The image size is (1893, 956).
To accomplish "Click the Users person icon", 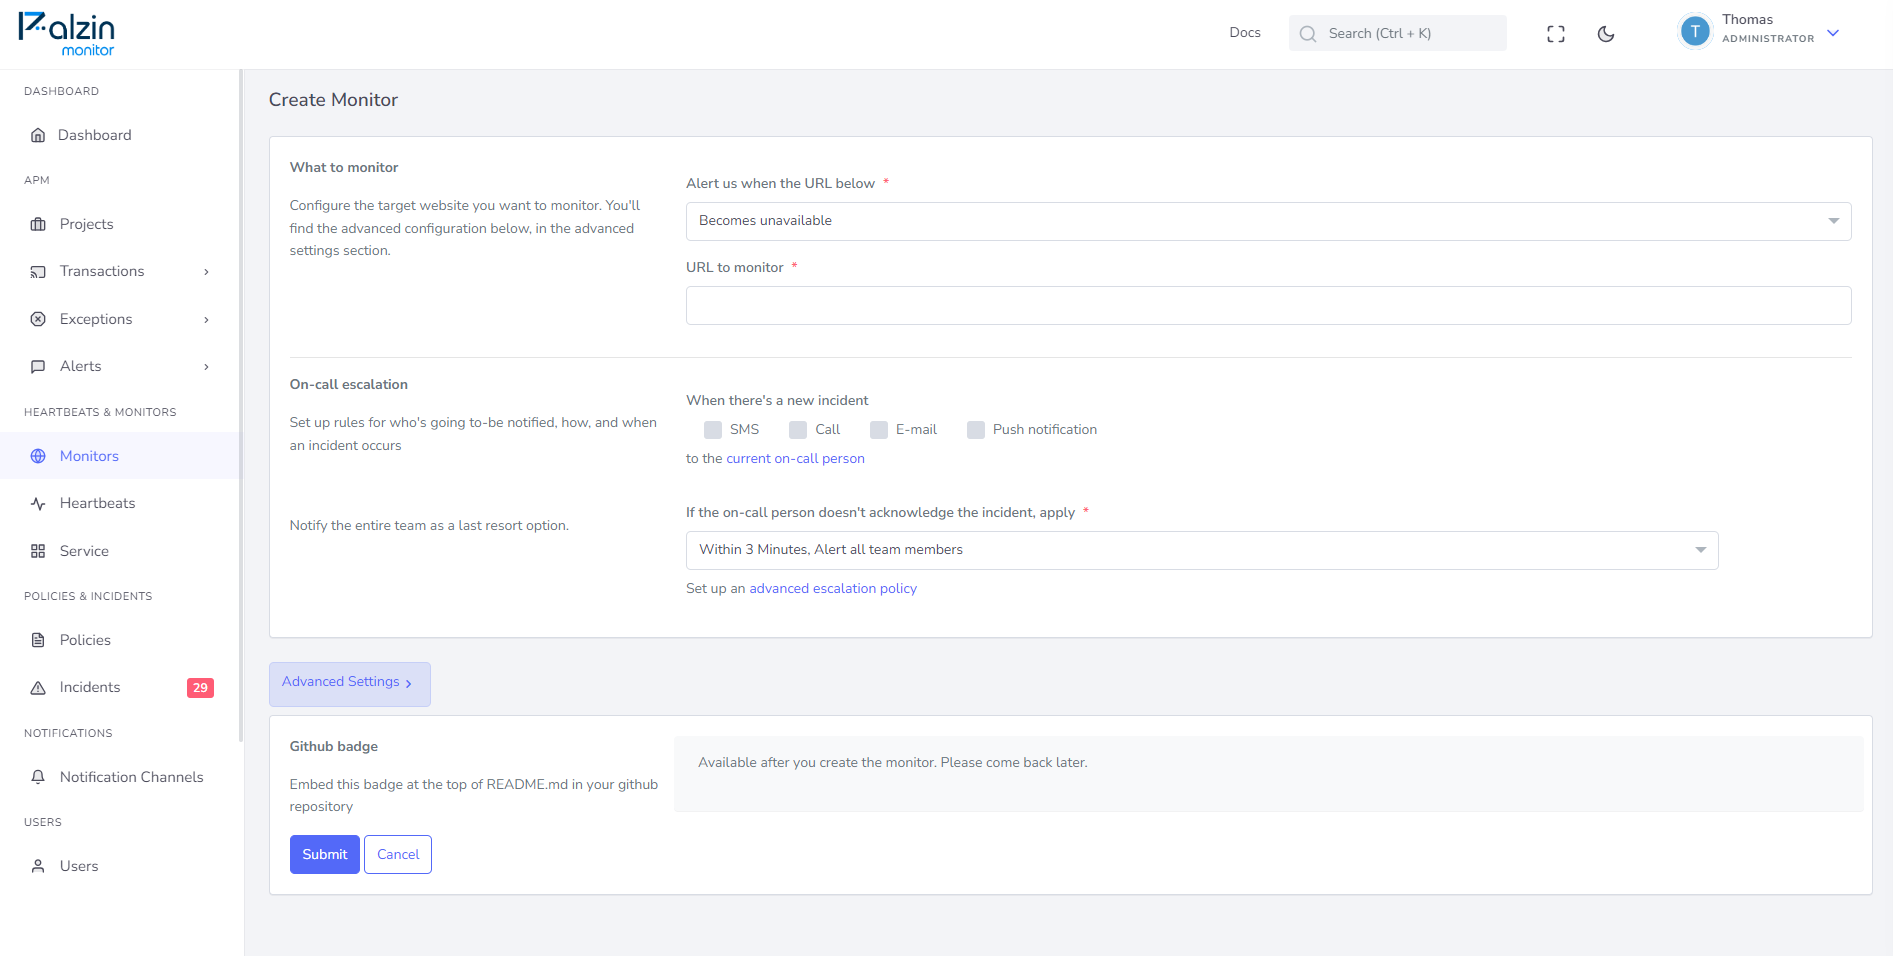I will [x=38, y=866].
